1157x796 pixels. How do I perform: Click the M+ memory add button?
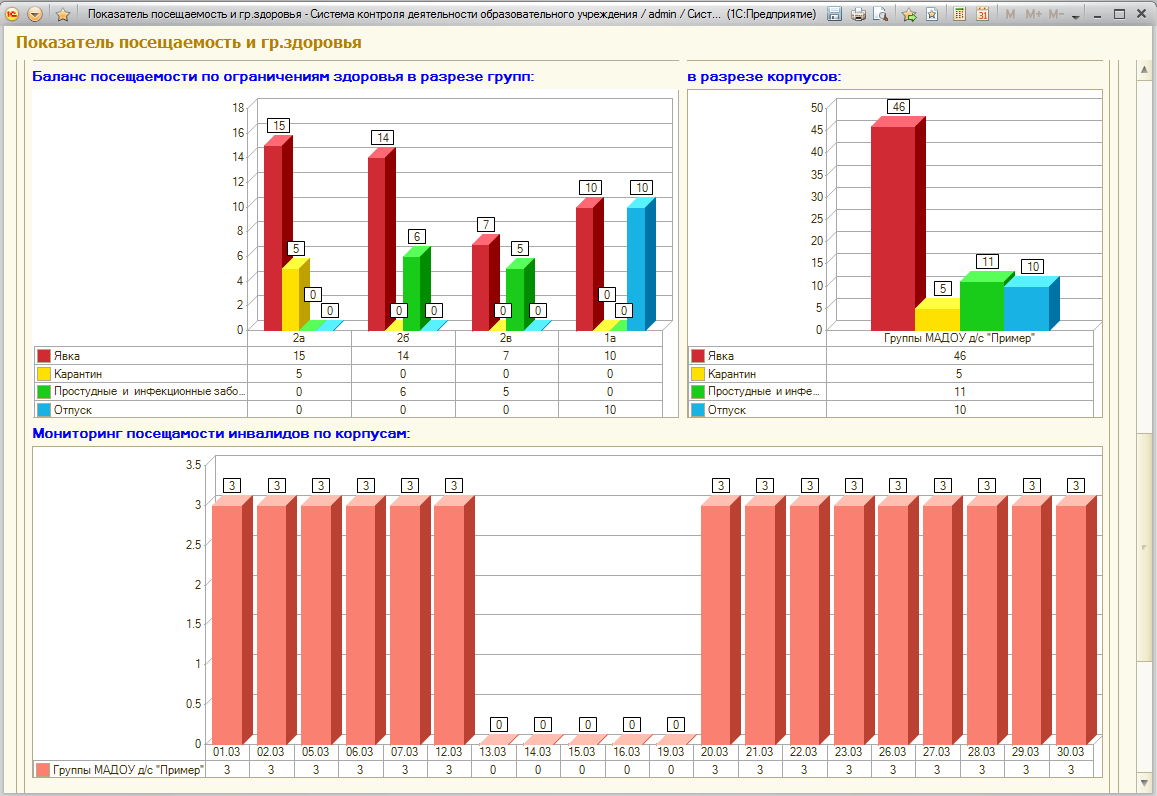(x=1033, y=14)
